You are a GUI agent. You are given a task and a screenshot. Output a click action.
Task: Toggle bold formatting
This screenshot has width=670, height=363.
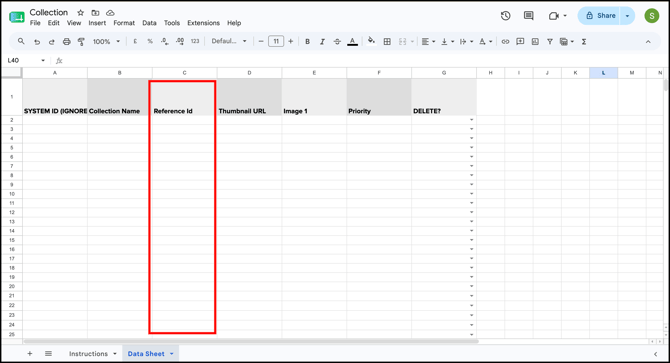(x=307, y=41)
